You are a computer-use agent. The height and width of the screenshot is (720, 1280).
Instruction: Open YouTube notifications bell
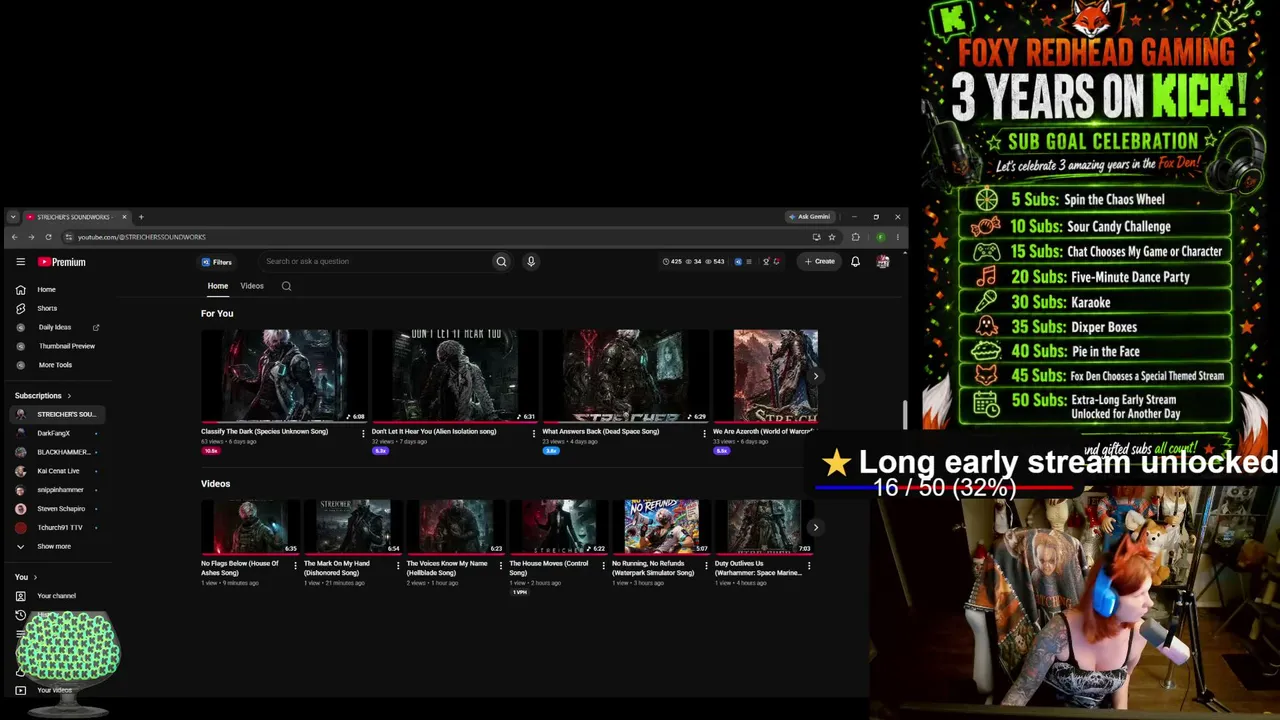click(x=855, y=262)
